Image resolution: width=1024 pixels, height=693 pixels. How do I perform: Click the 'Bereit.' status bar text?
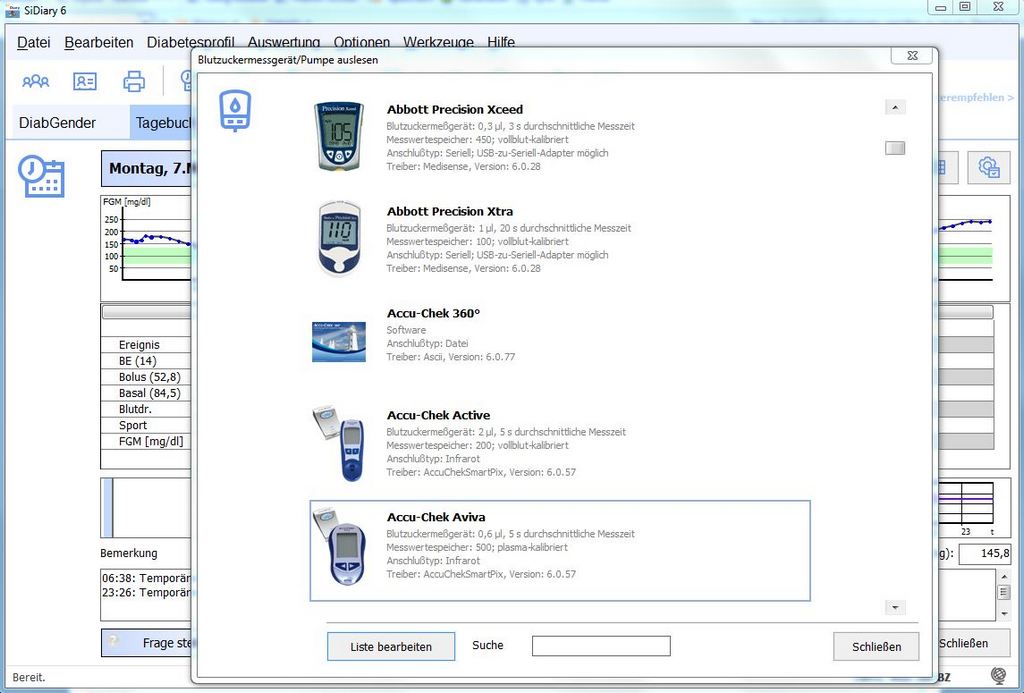(29, 677)
